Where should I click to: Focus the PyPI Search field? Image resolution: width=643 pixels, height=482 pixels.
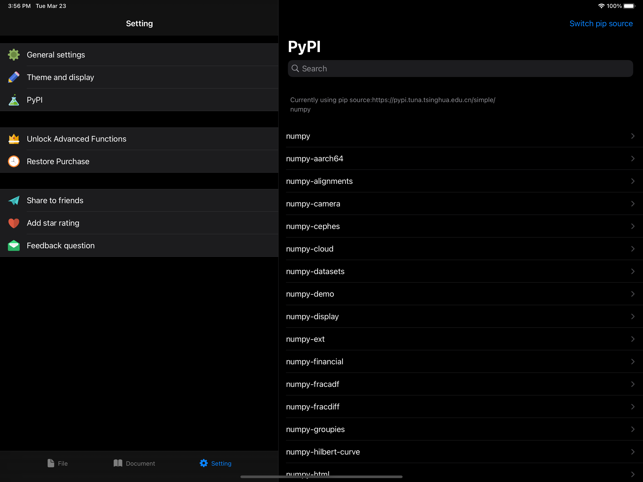coord(460,69)
